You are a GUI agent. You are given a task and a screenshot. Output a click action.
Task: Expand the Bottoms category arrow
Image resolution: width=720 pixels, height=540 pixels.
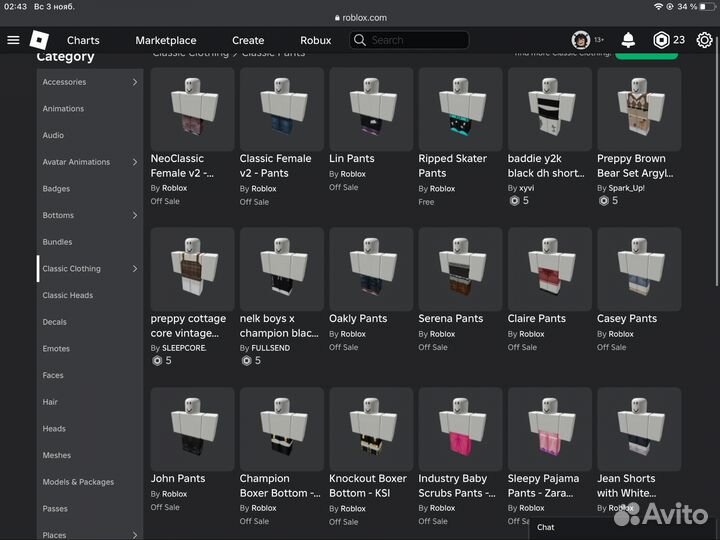(135, 215)
